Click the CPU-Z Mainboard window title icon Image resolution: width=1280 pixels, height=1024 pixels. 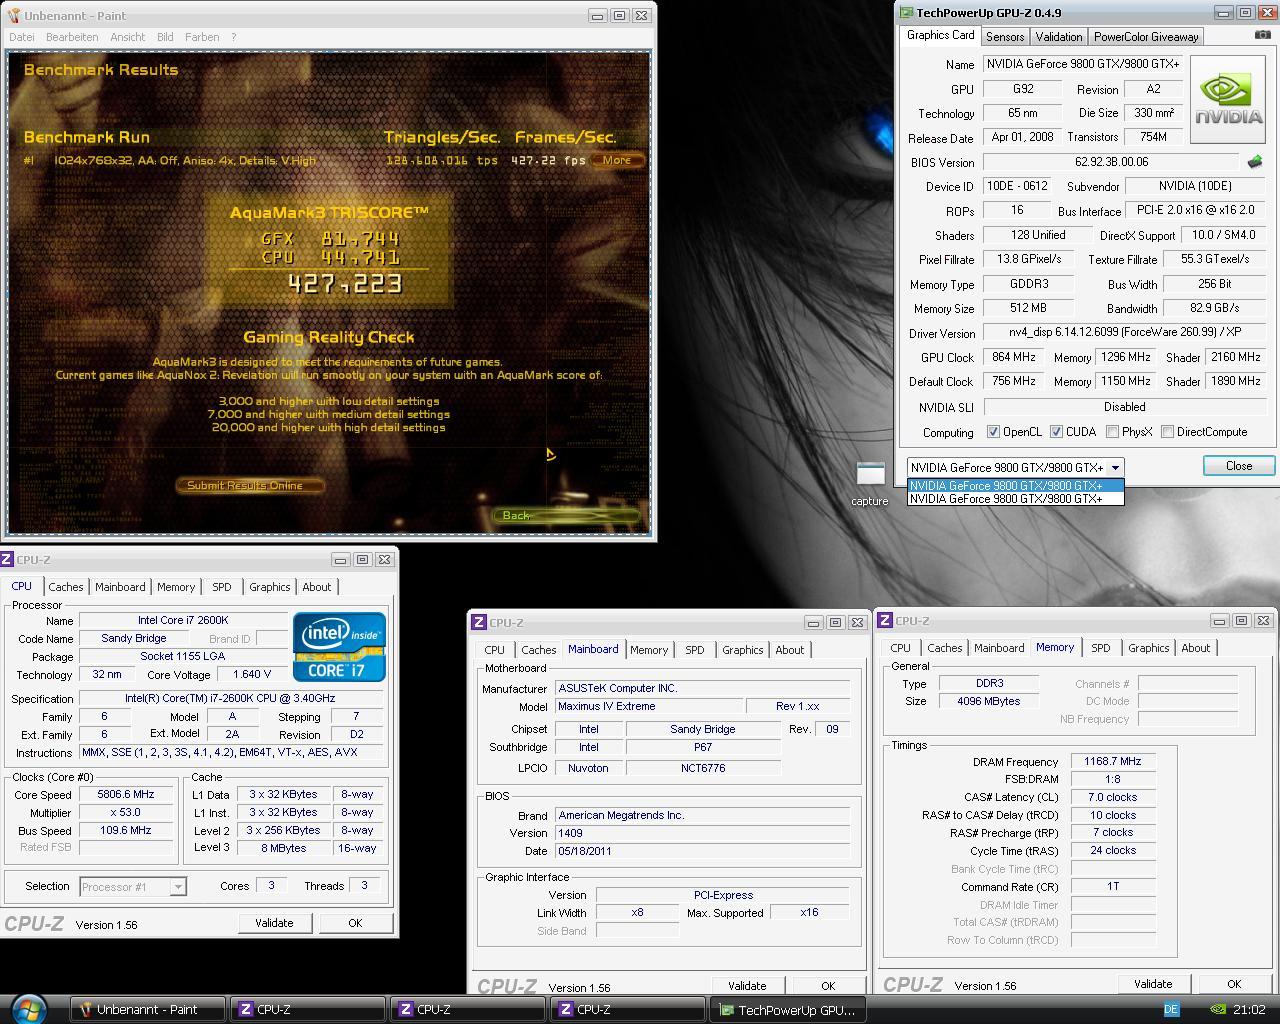tap(479, 622)
